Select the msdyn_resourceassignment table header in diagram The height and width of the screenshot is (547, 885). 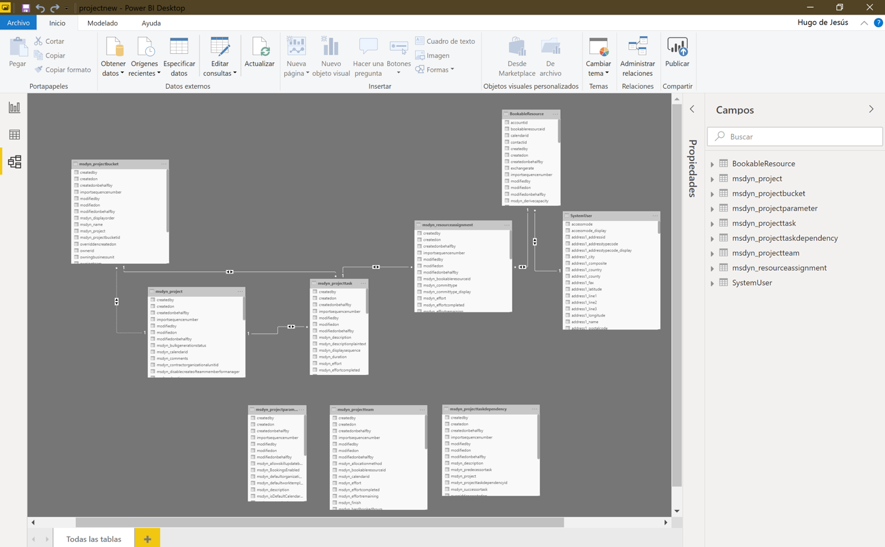pyautogui.click(x=463, y=225)
